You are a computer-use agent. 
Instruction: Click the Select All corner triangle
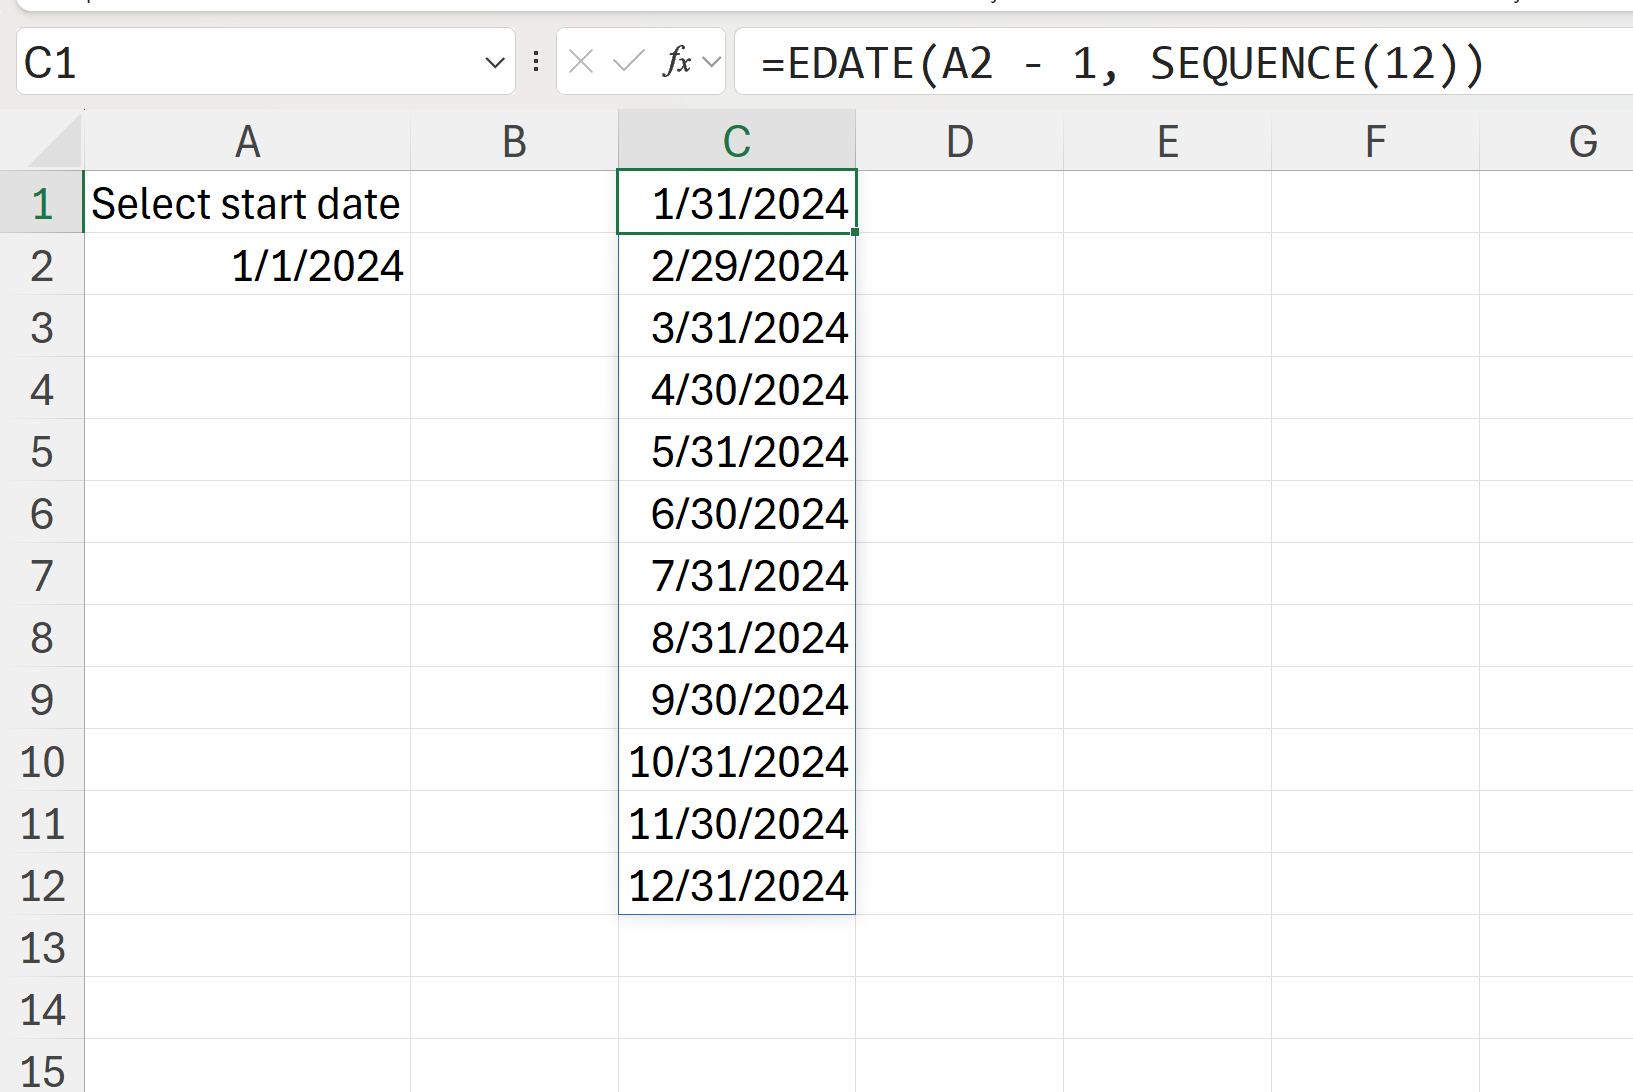point(55,142)
